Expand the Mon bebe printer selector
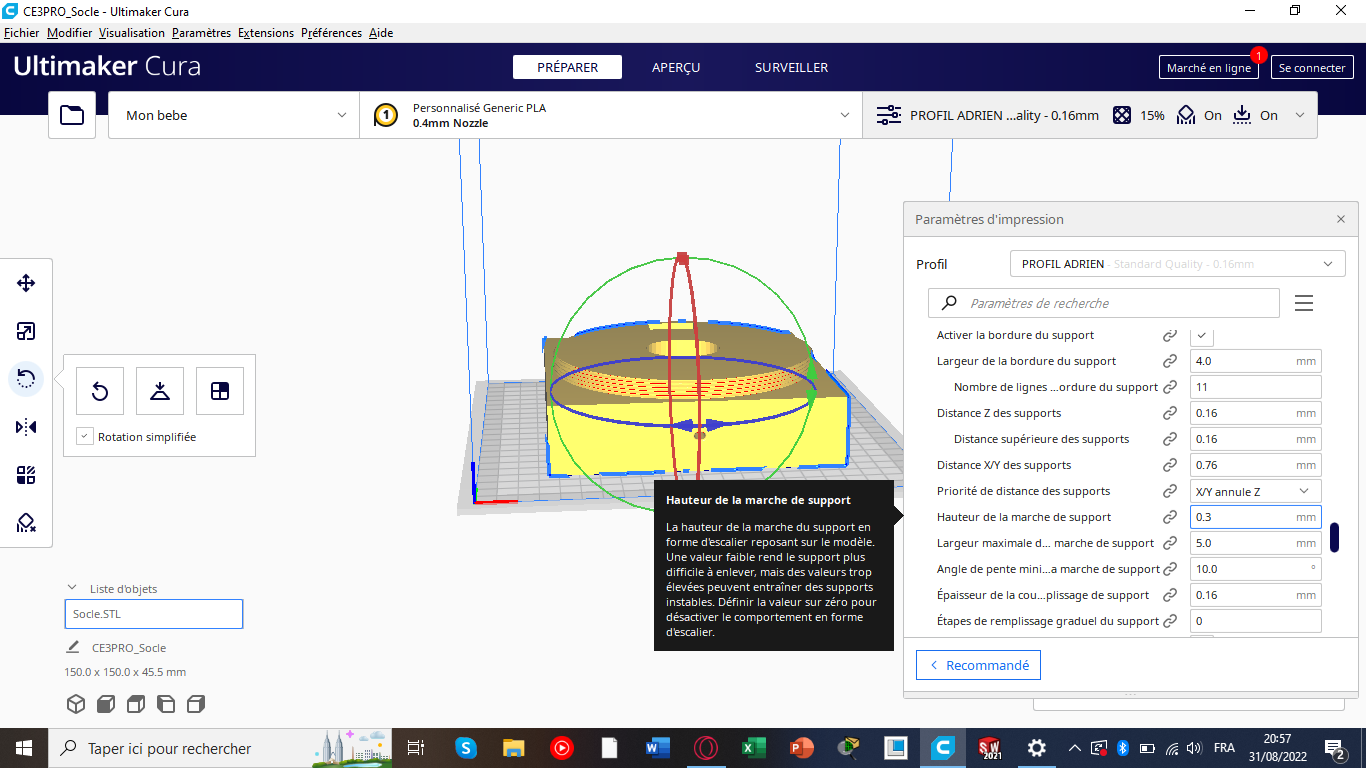Viewport: 1366px width, 768px height. click(234, 115)
